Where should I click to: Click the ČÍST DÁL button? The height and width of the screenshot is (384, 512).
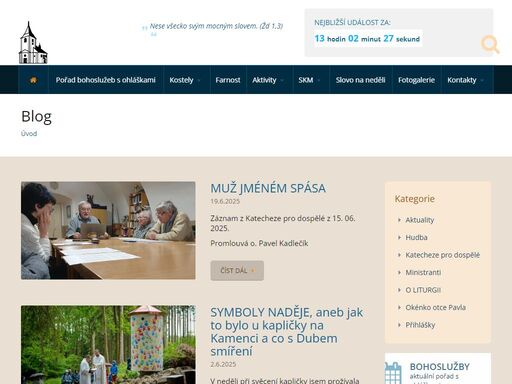[237, 270]
